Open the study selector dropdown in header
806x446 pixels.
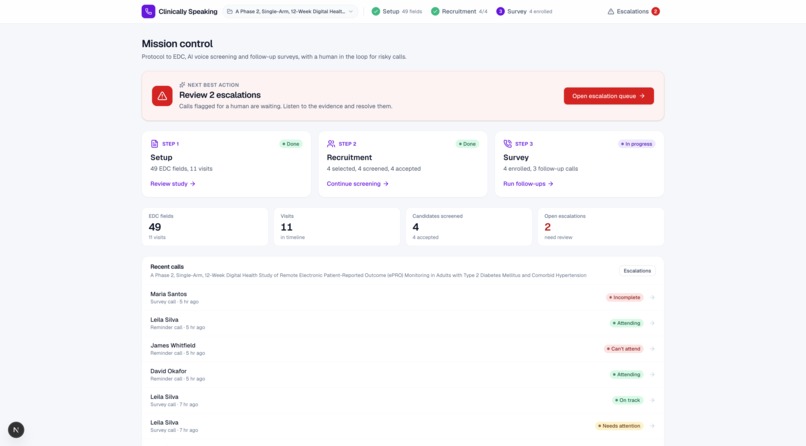[290, 11]
